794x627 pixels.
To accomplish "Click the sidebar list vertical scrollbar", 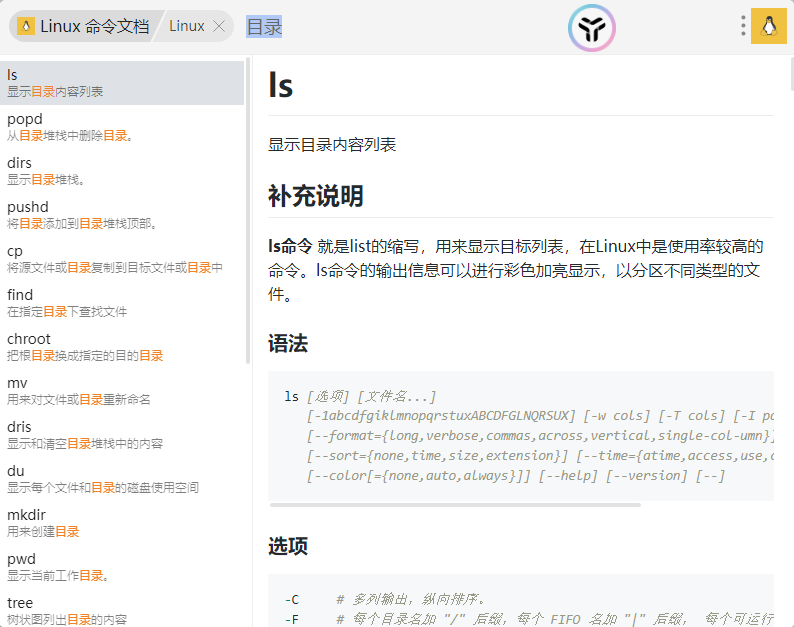I will [x=248, y=210].
